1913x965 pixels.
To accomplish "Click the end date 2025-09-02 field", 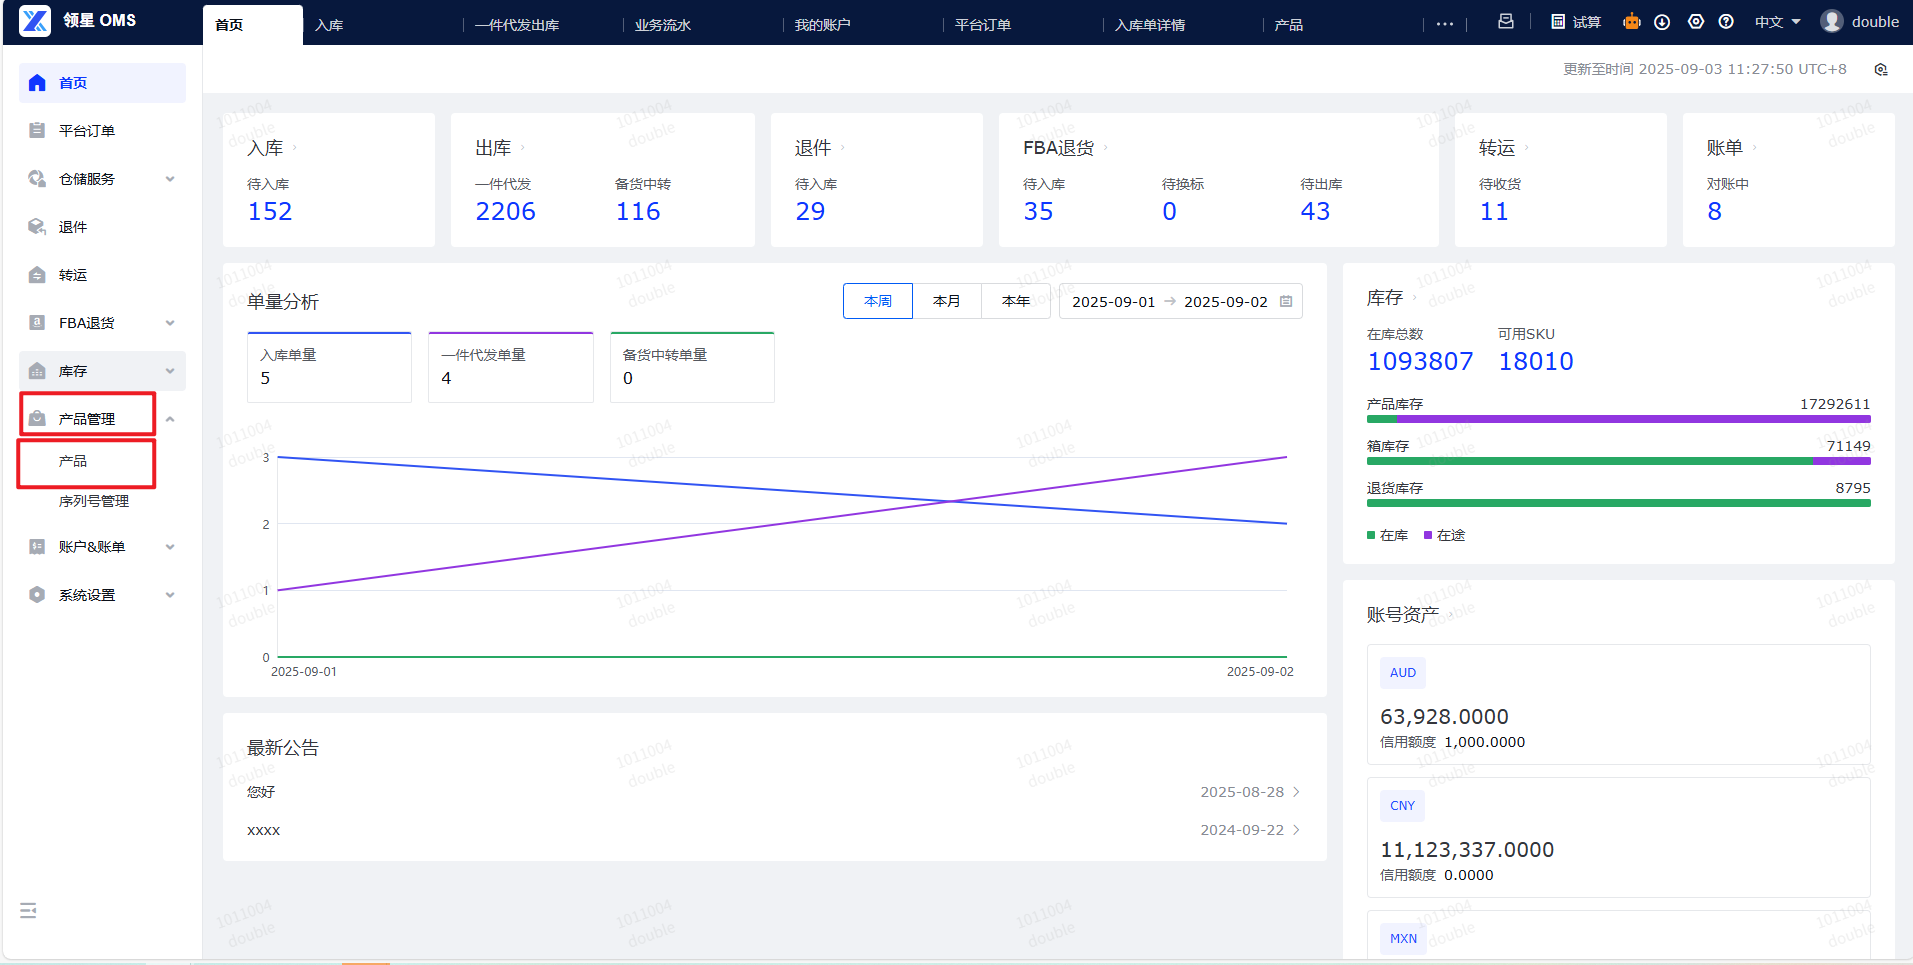I will point(1226,302).
